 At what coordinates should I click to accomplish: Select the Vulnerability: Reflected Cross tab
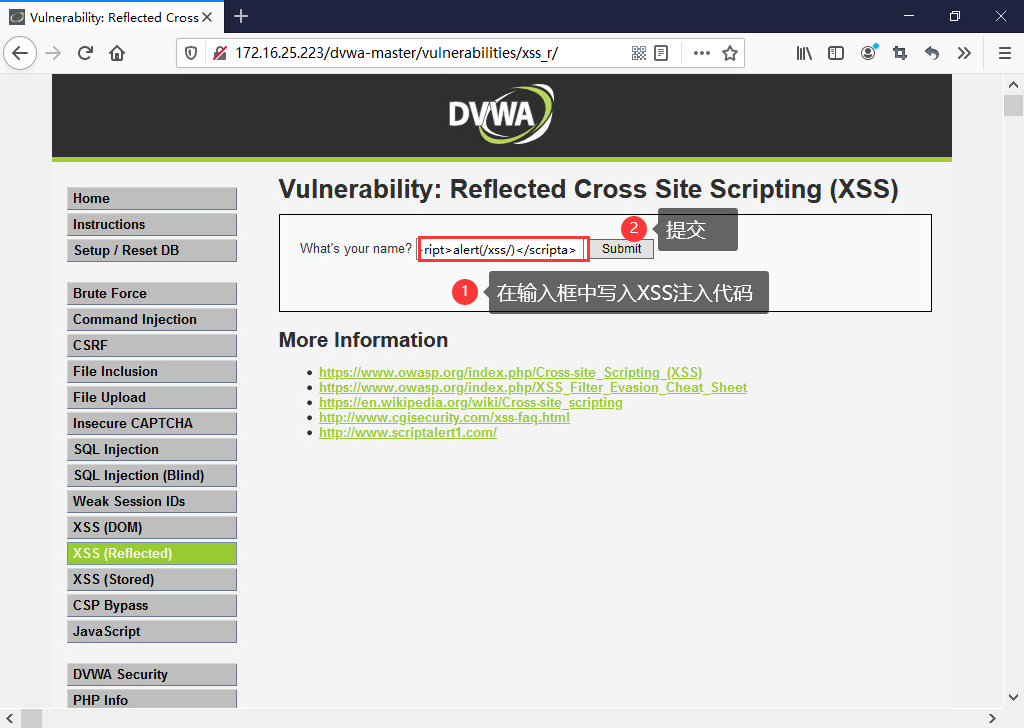tap(112, 17)
